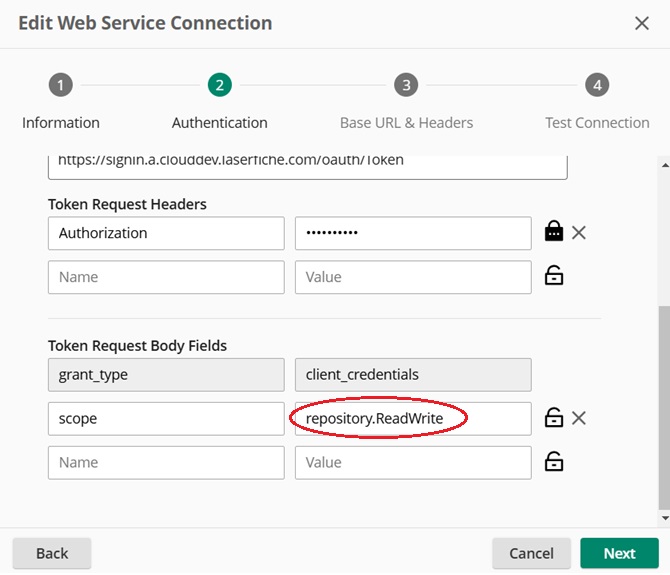Go to step 1 Information

(x=60, y=85)
